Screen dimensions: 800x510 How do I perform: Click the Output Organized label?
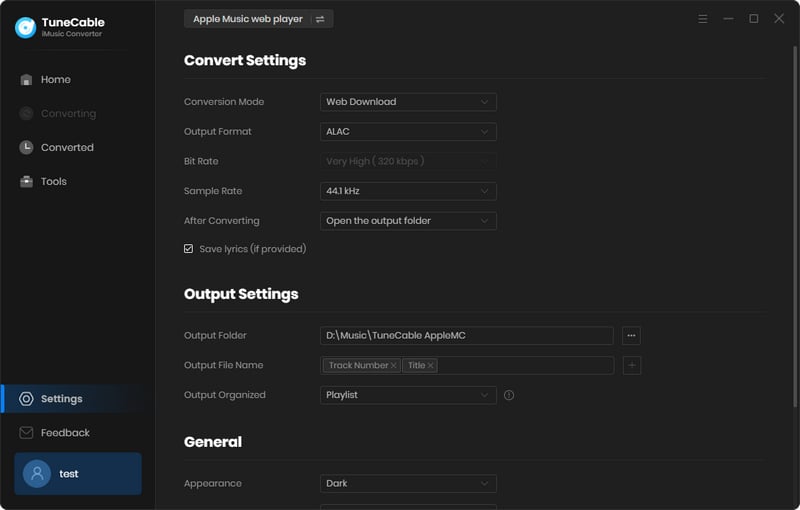[224, 395]
